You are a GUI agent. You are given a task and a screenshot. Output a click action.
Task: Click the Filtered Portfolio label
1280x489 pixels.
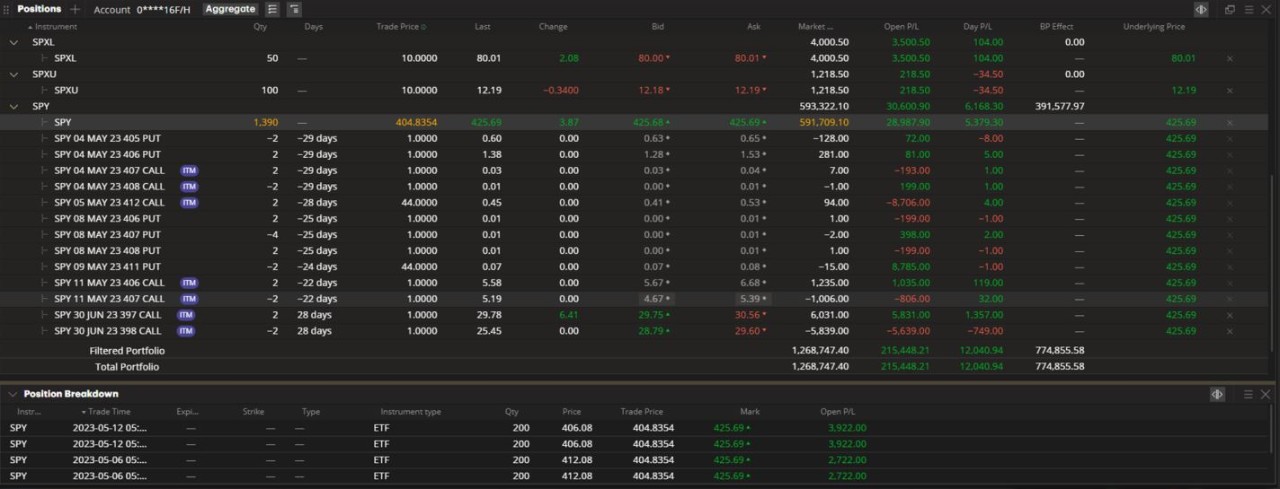127,351
